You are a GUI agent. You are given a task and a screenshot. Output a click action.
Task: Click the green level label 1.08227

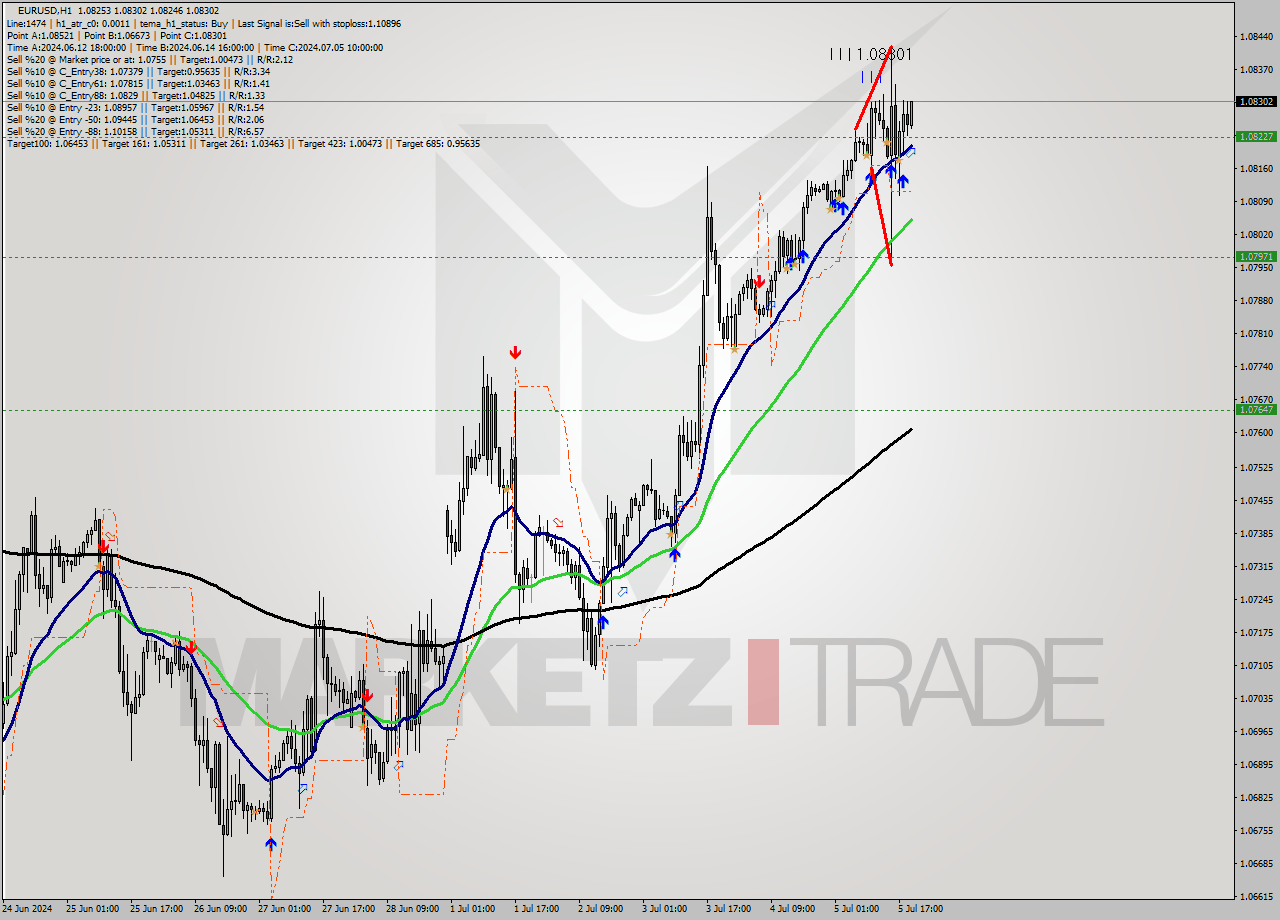1256,137
